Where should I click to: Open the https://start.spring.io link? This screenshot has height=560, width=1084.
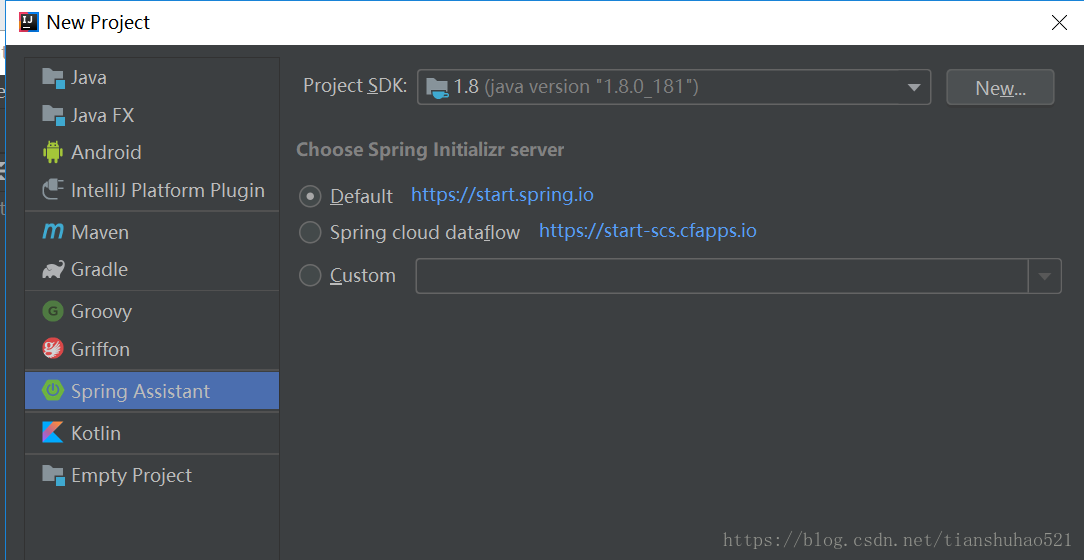pyautogui.click(x=503, y=194)
